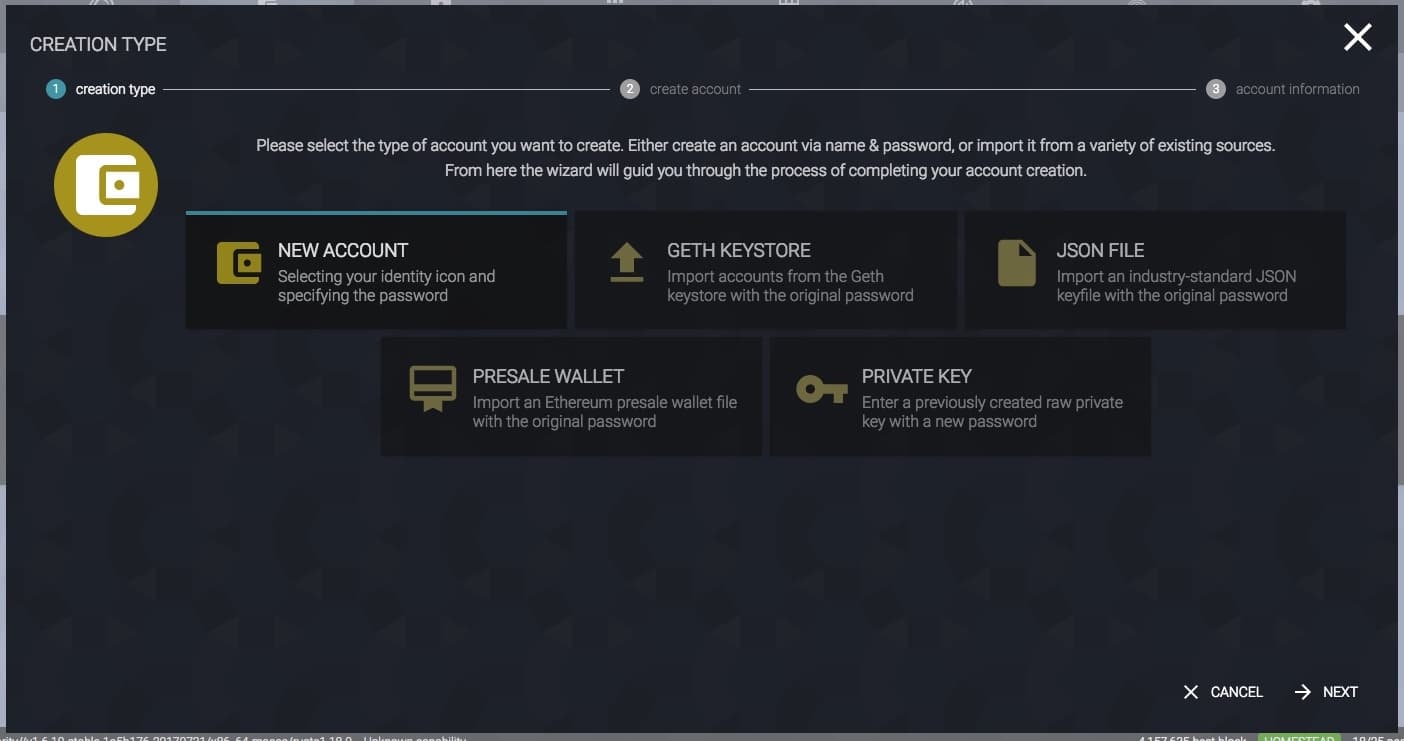Select the NEW ACCOUNT option title
The image size is (1404, 741).
343,250
